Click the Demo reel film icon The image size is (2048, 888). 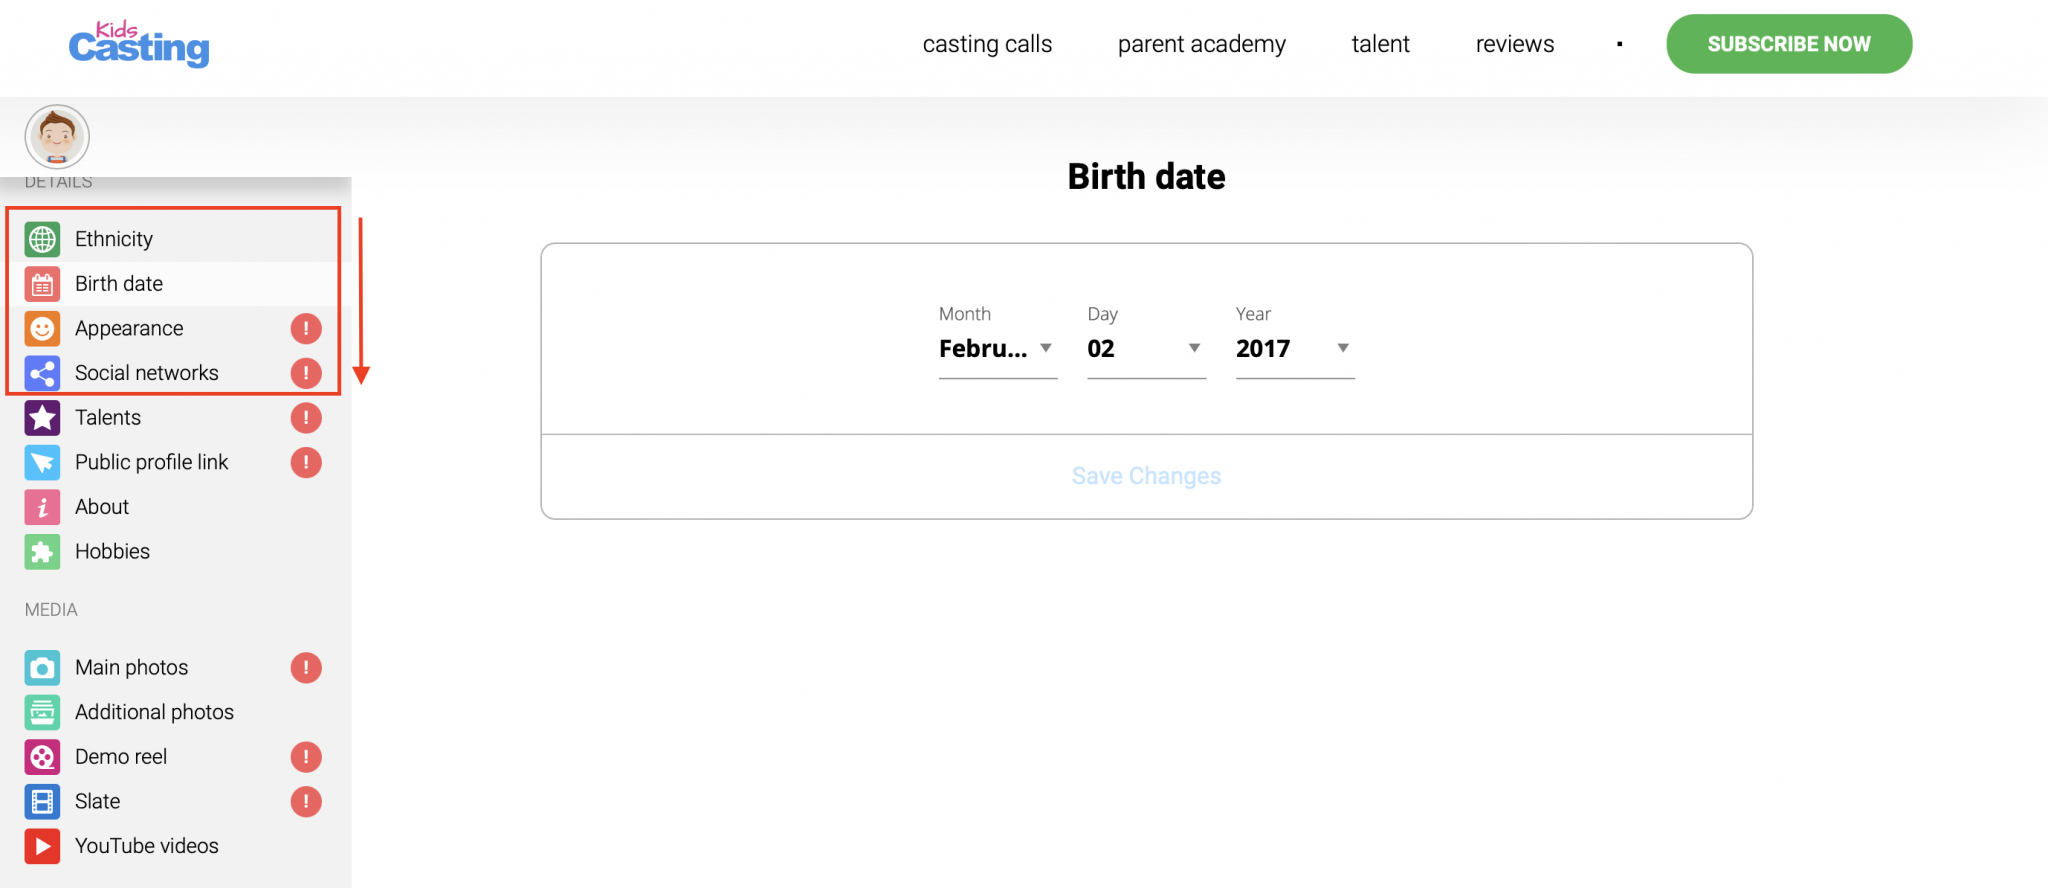42,757
